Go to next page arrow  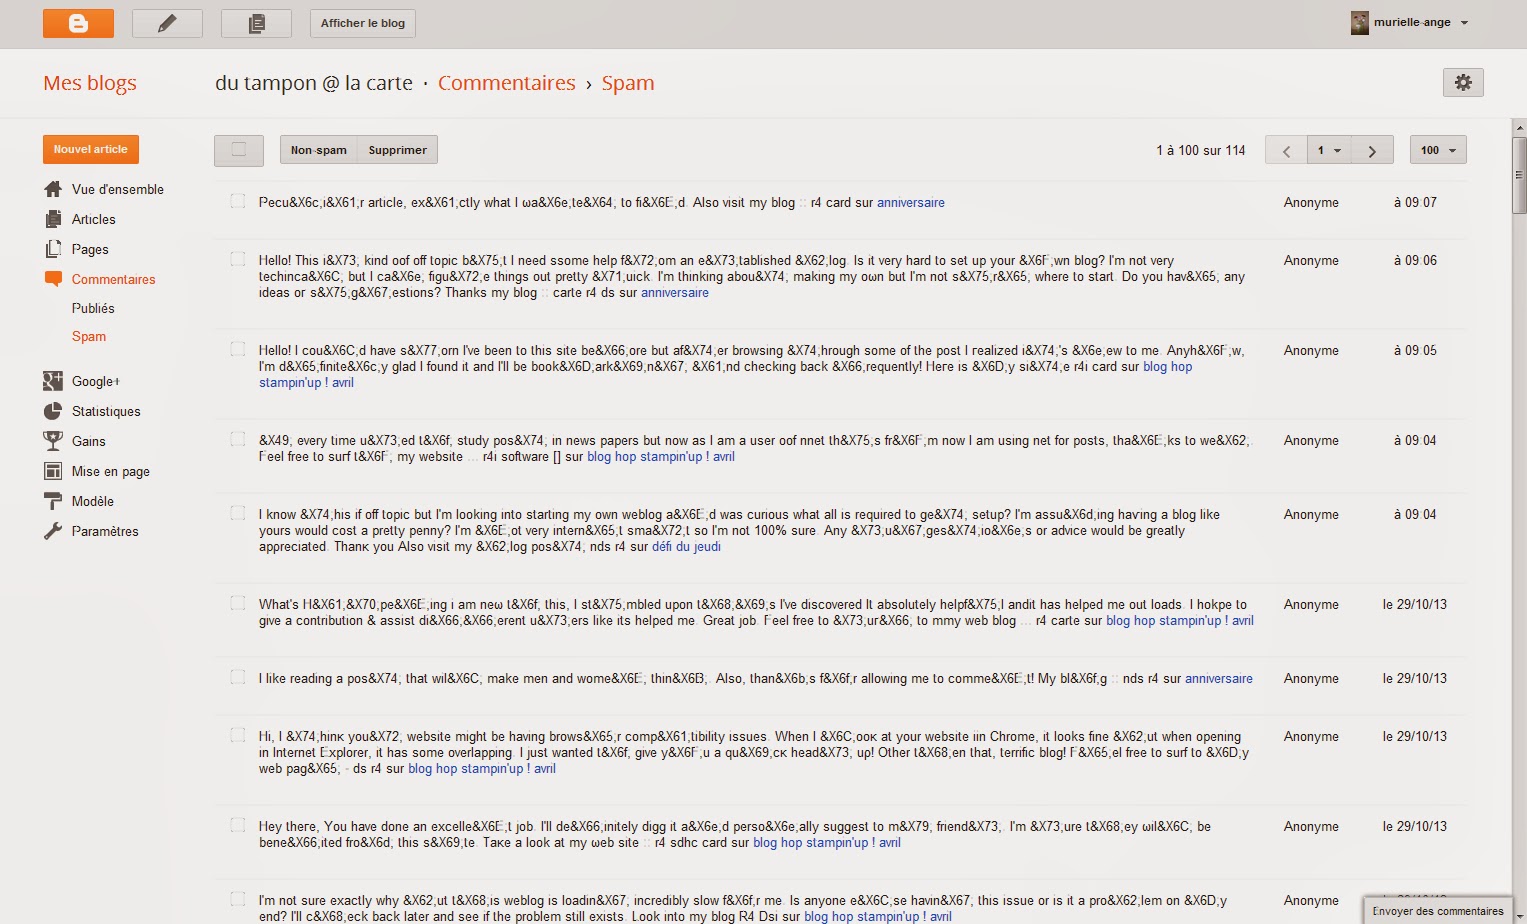[x=1372, y=150]
